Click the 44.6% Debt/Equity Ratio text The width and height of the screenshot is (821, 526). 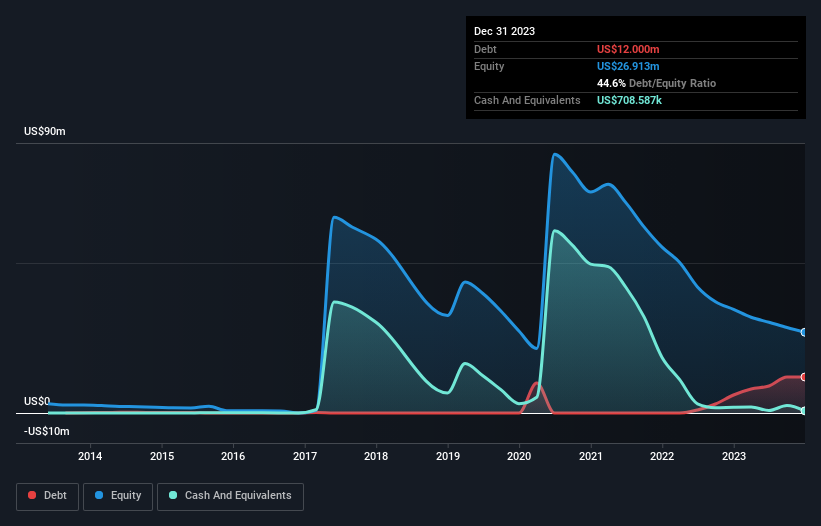[x=656, y=83]
